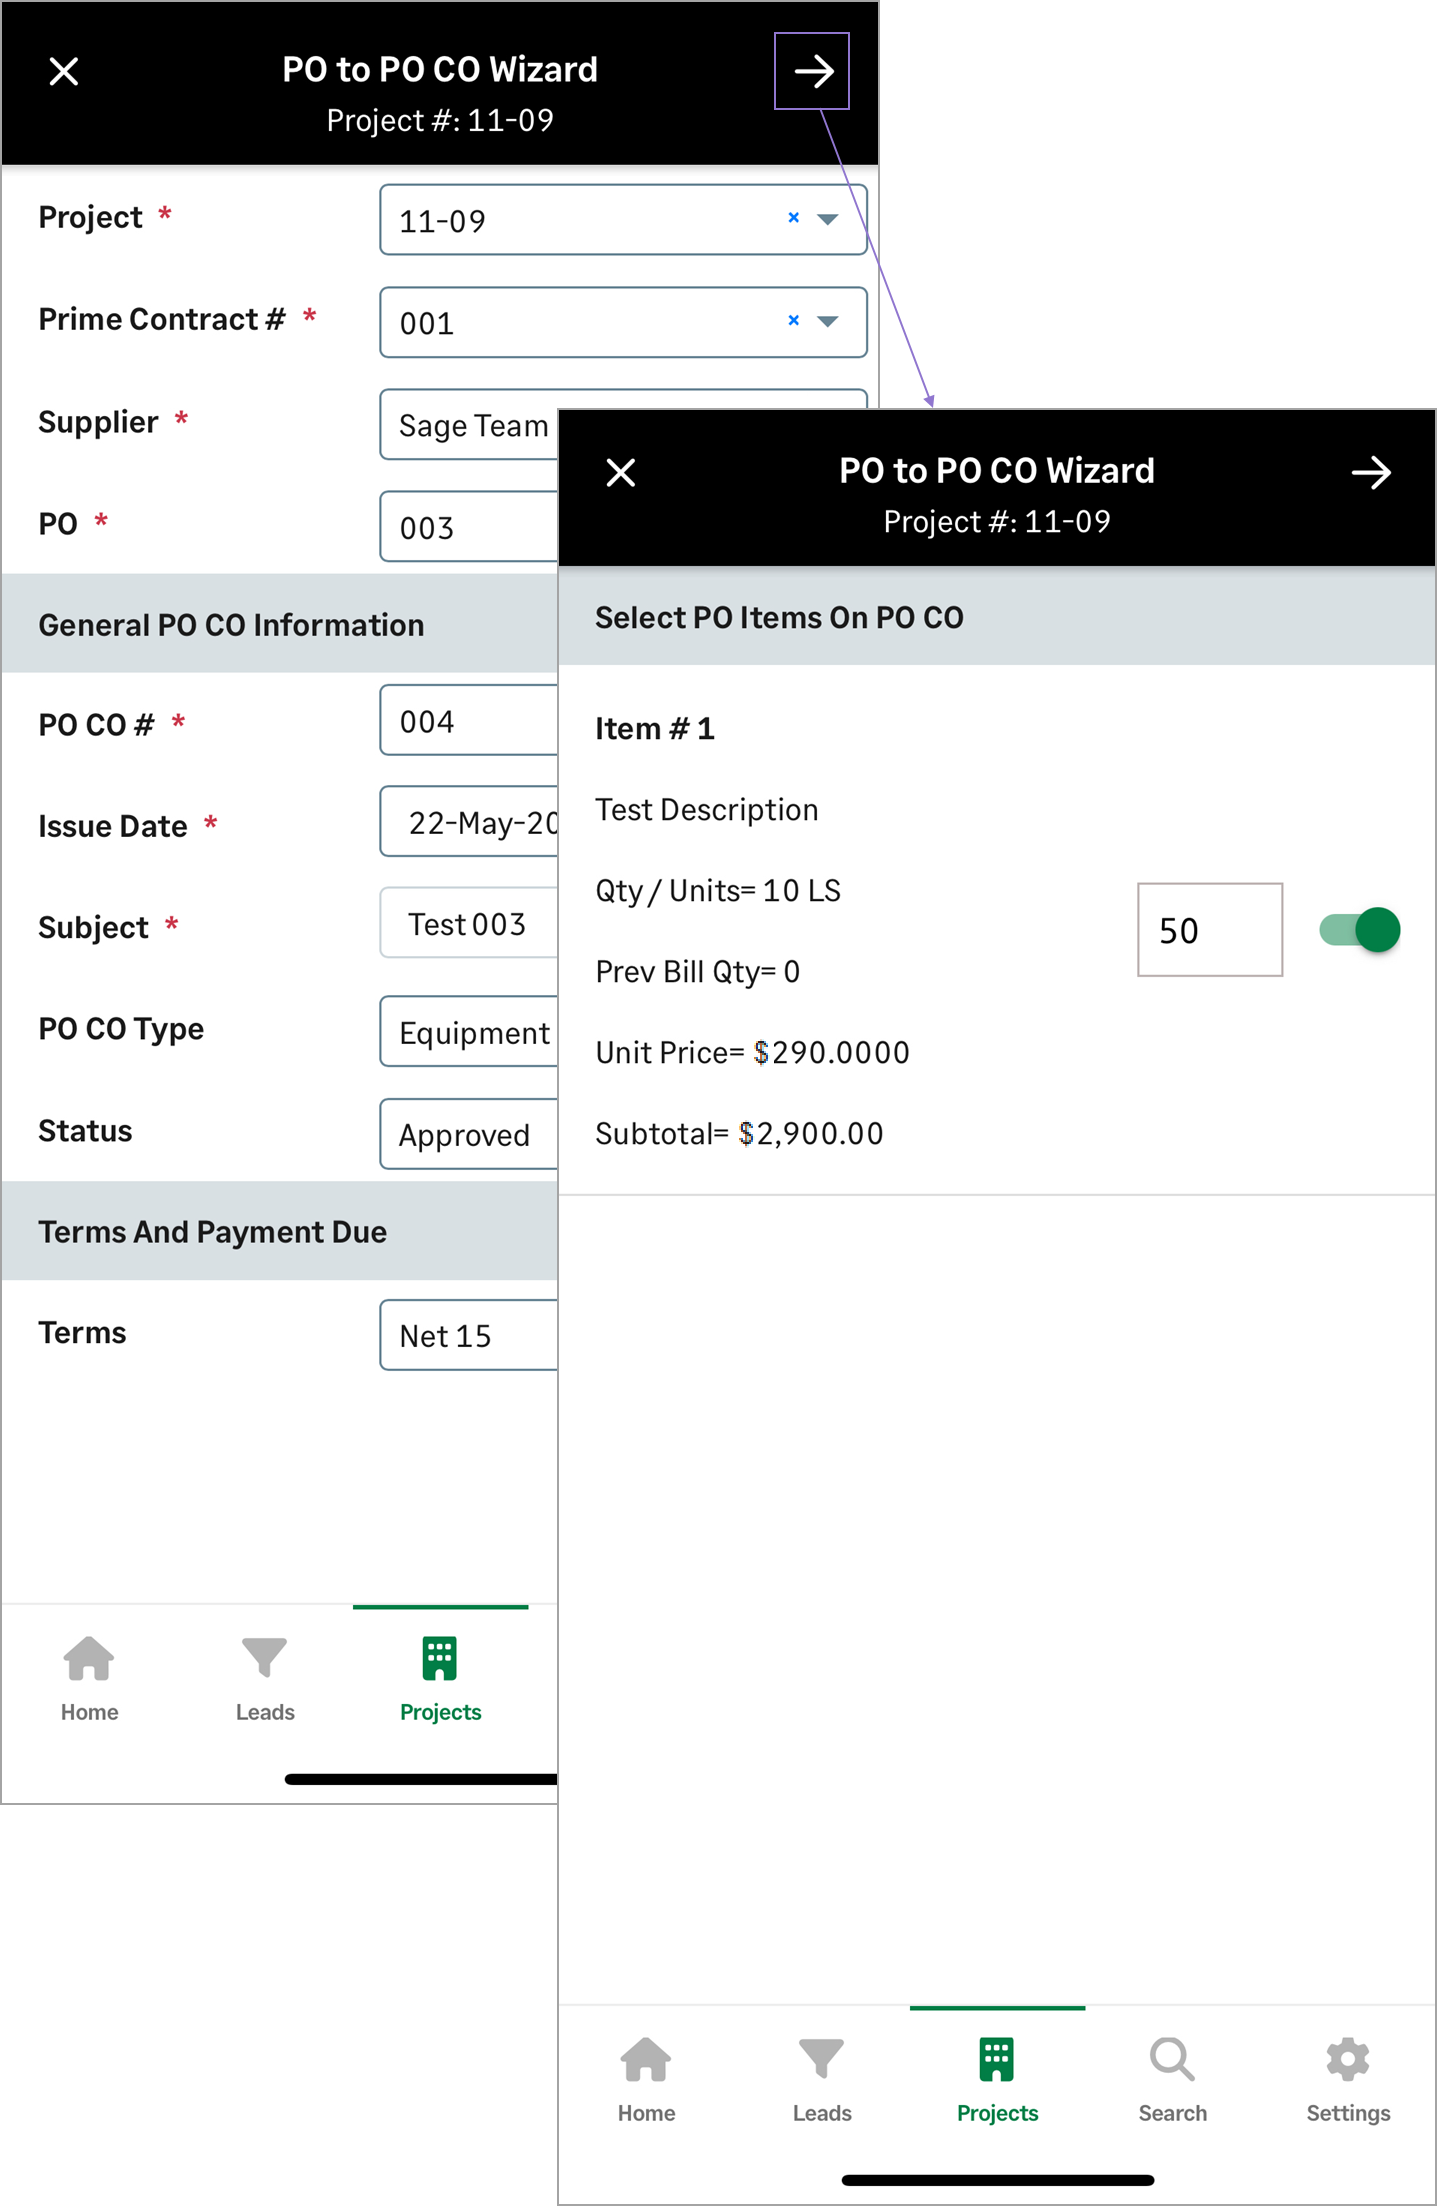Close the front Select PO Items wizard
The image size is (1437, 2206).
point(621,473)
